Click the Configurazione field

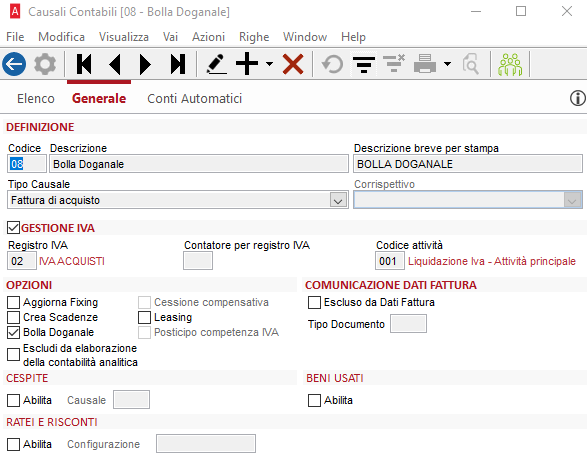tap(206, 444)
